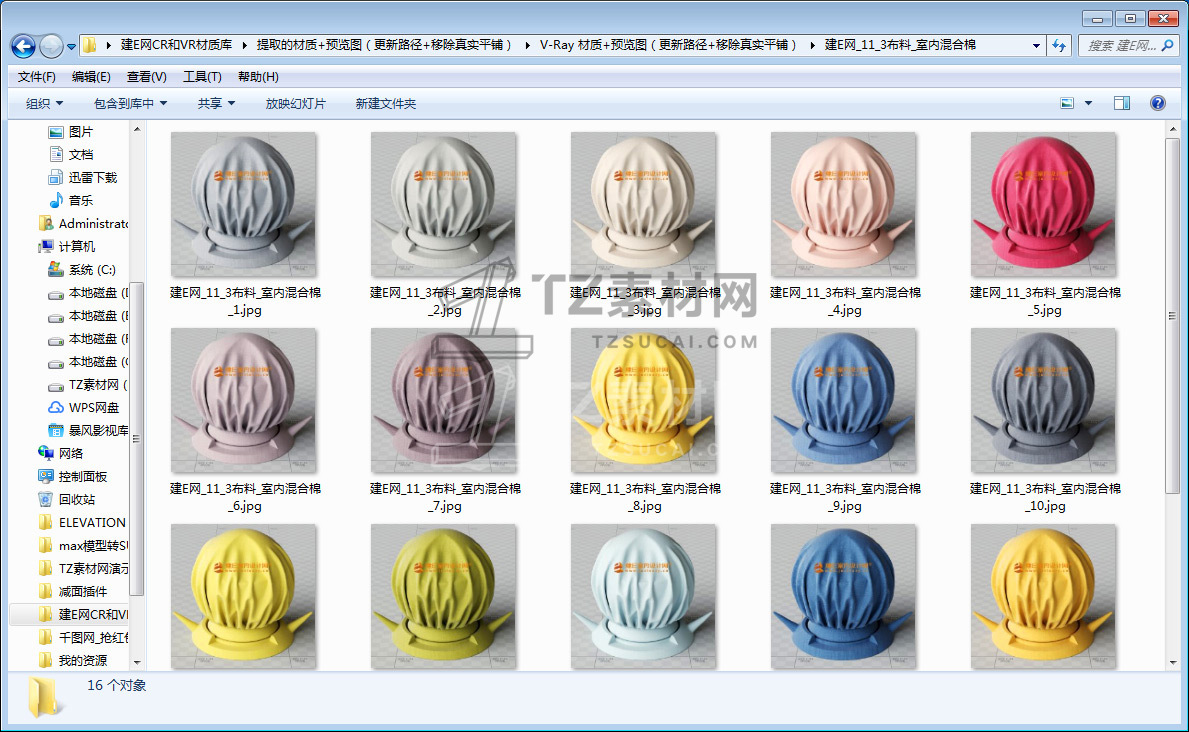The image size is (1189, 732).
Task: Click breadcrumb V-Ray 材质+预览图
Action: click(668, 46)
